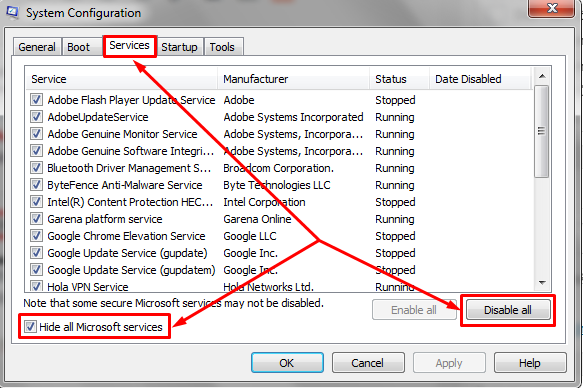Select 'ByteFence Anti-Malware Service' row text

tap(125, 185)
